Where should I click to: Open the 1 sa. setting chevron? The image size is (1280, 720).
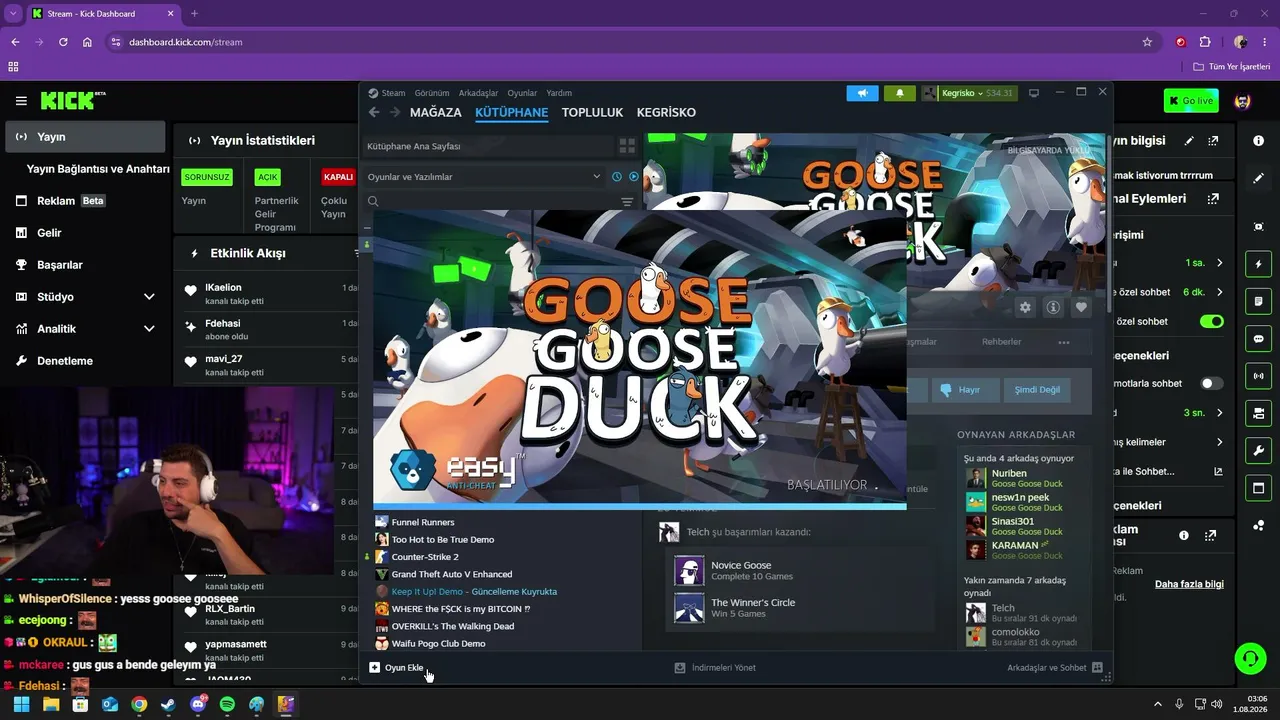(x=1219, y=263)
